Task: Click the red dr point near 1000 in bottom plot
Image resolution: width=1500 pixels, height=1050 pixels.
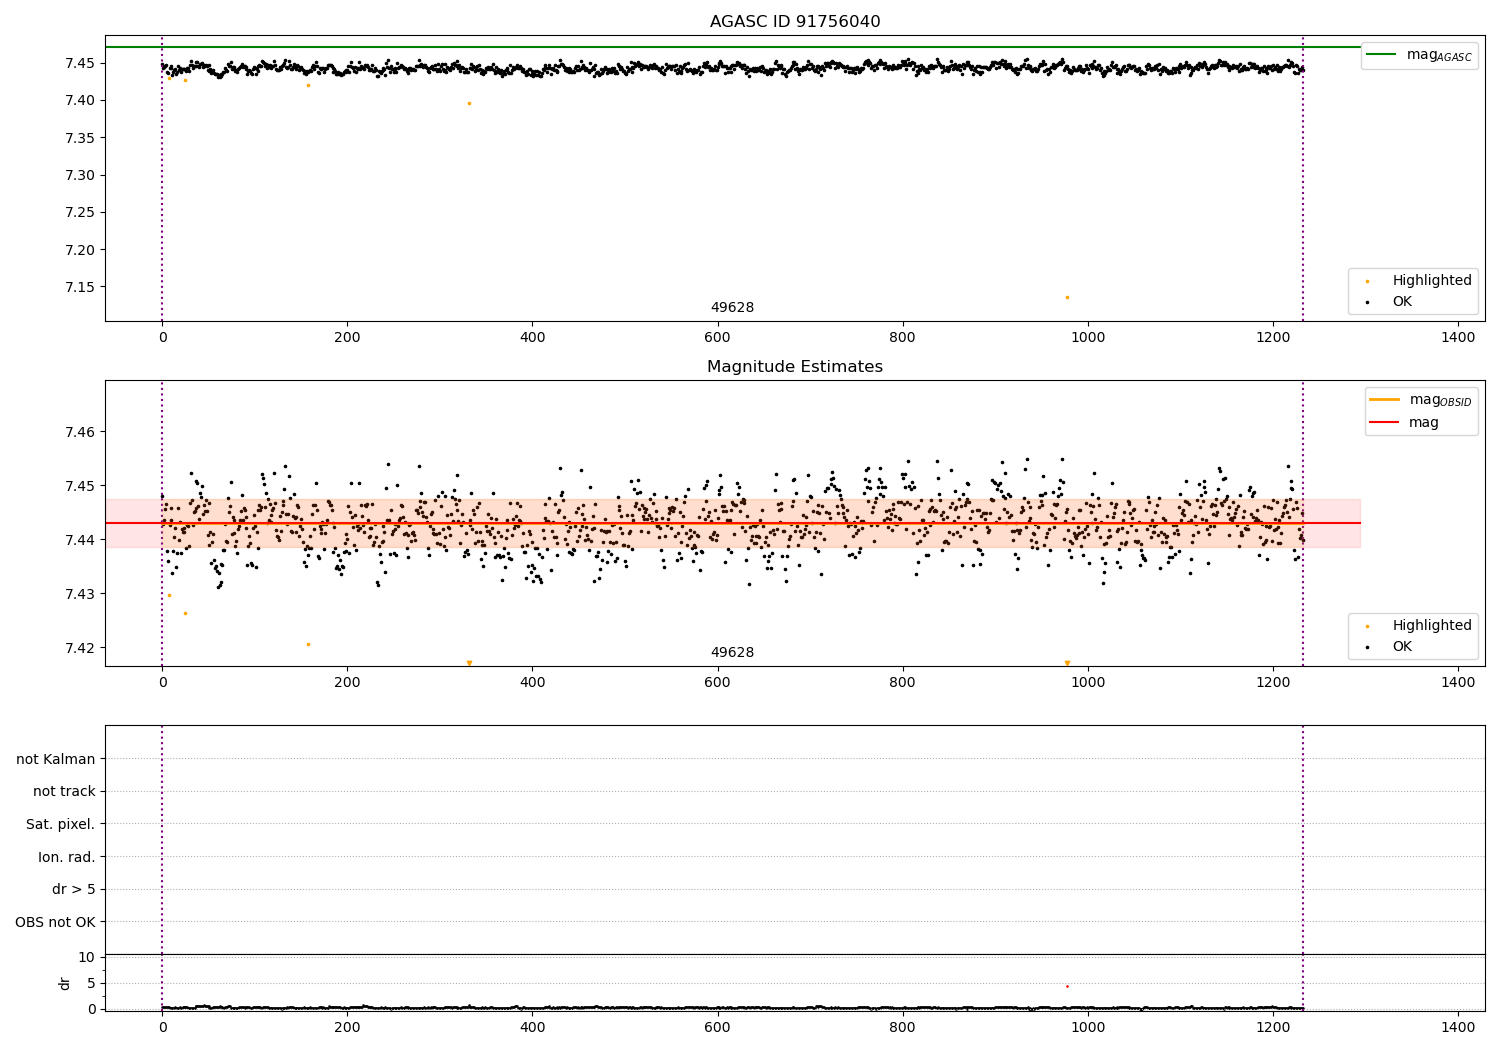Action: coord(1067,986)
